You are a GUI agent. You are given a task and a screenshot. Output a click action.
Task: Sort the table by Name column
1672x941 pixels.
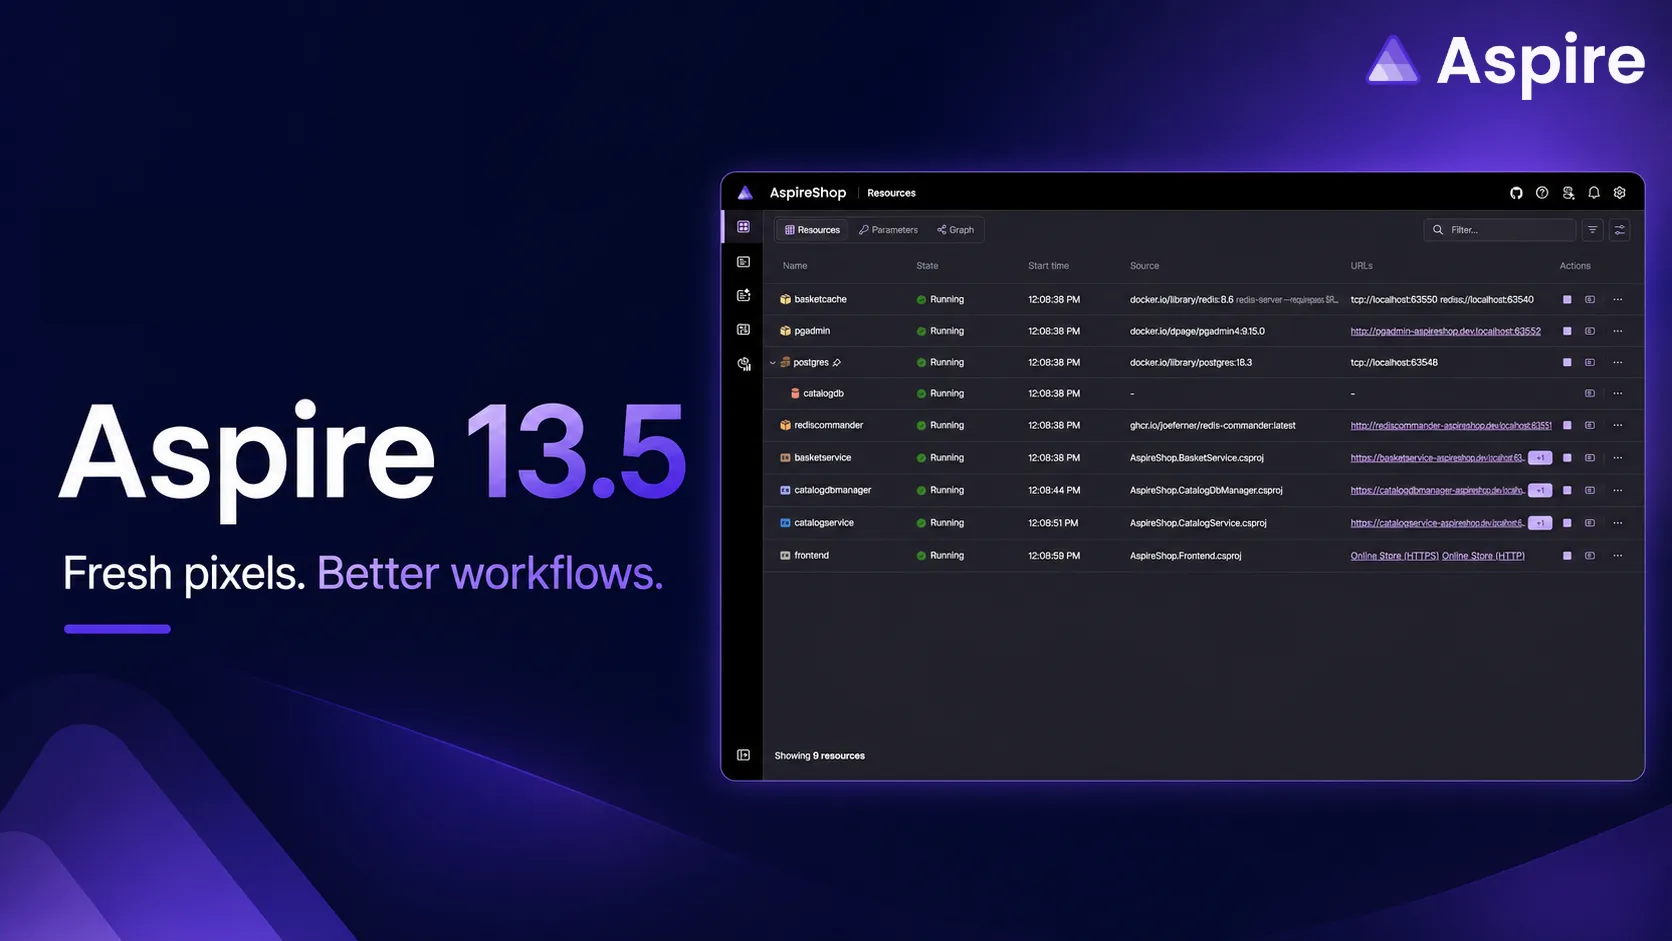[x=795, y=266]
